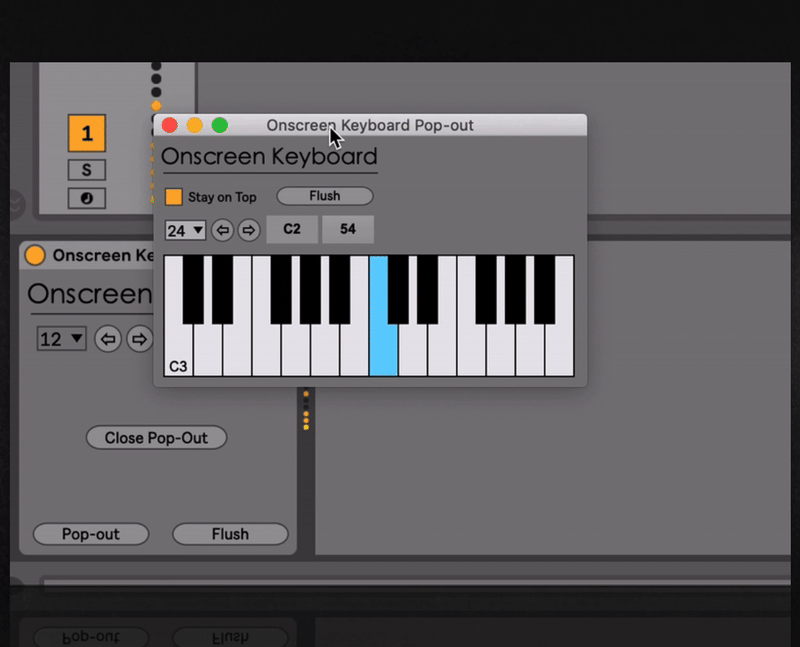Click Flush in the pop-out window
Screen dimensions: 800x647
coord(324,196)
